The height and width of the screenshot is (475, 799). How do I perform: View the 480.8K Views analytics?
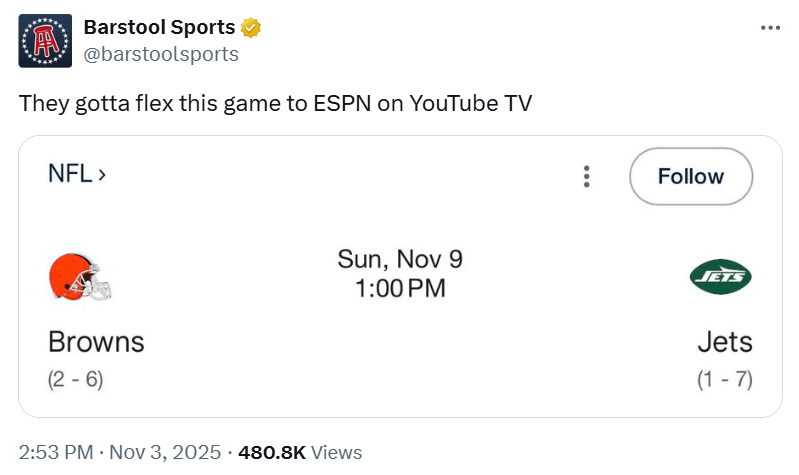(x=300, y=452)
